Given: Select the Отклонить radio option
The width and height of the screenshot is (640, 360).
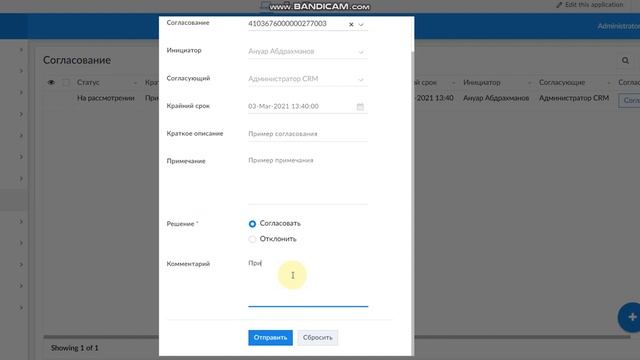Looking at the screenshot, I should [x=252, y=239].
